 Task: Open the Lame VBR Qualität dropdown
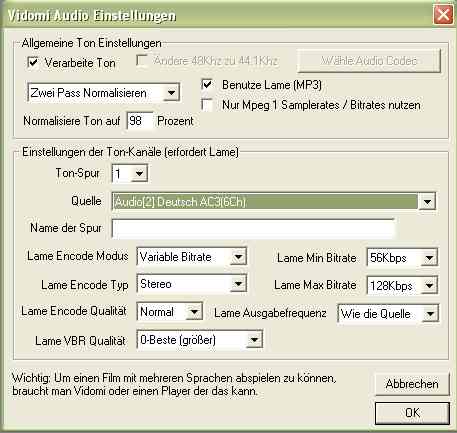coord(200,340)
